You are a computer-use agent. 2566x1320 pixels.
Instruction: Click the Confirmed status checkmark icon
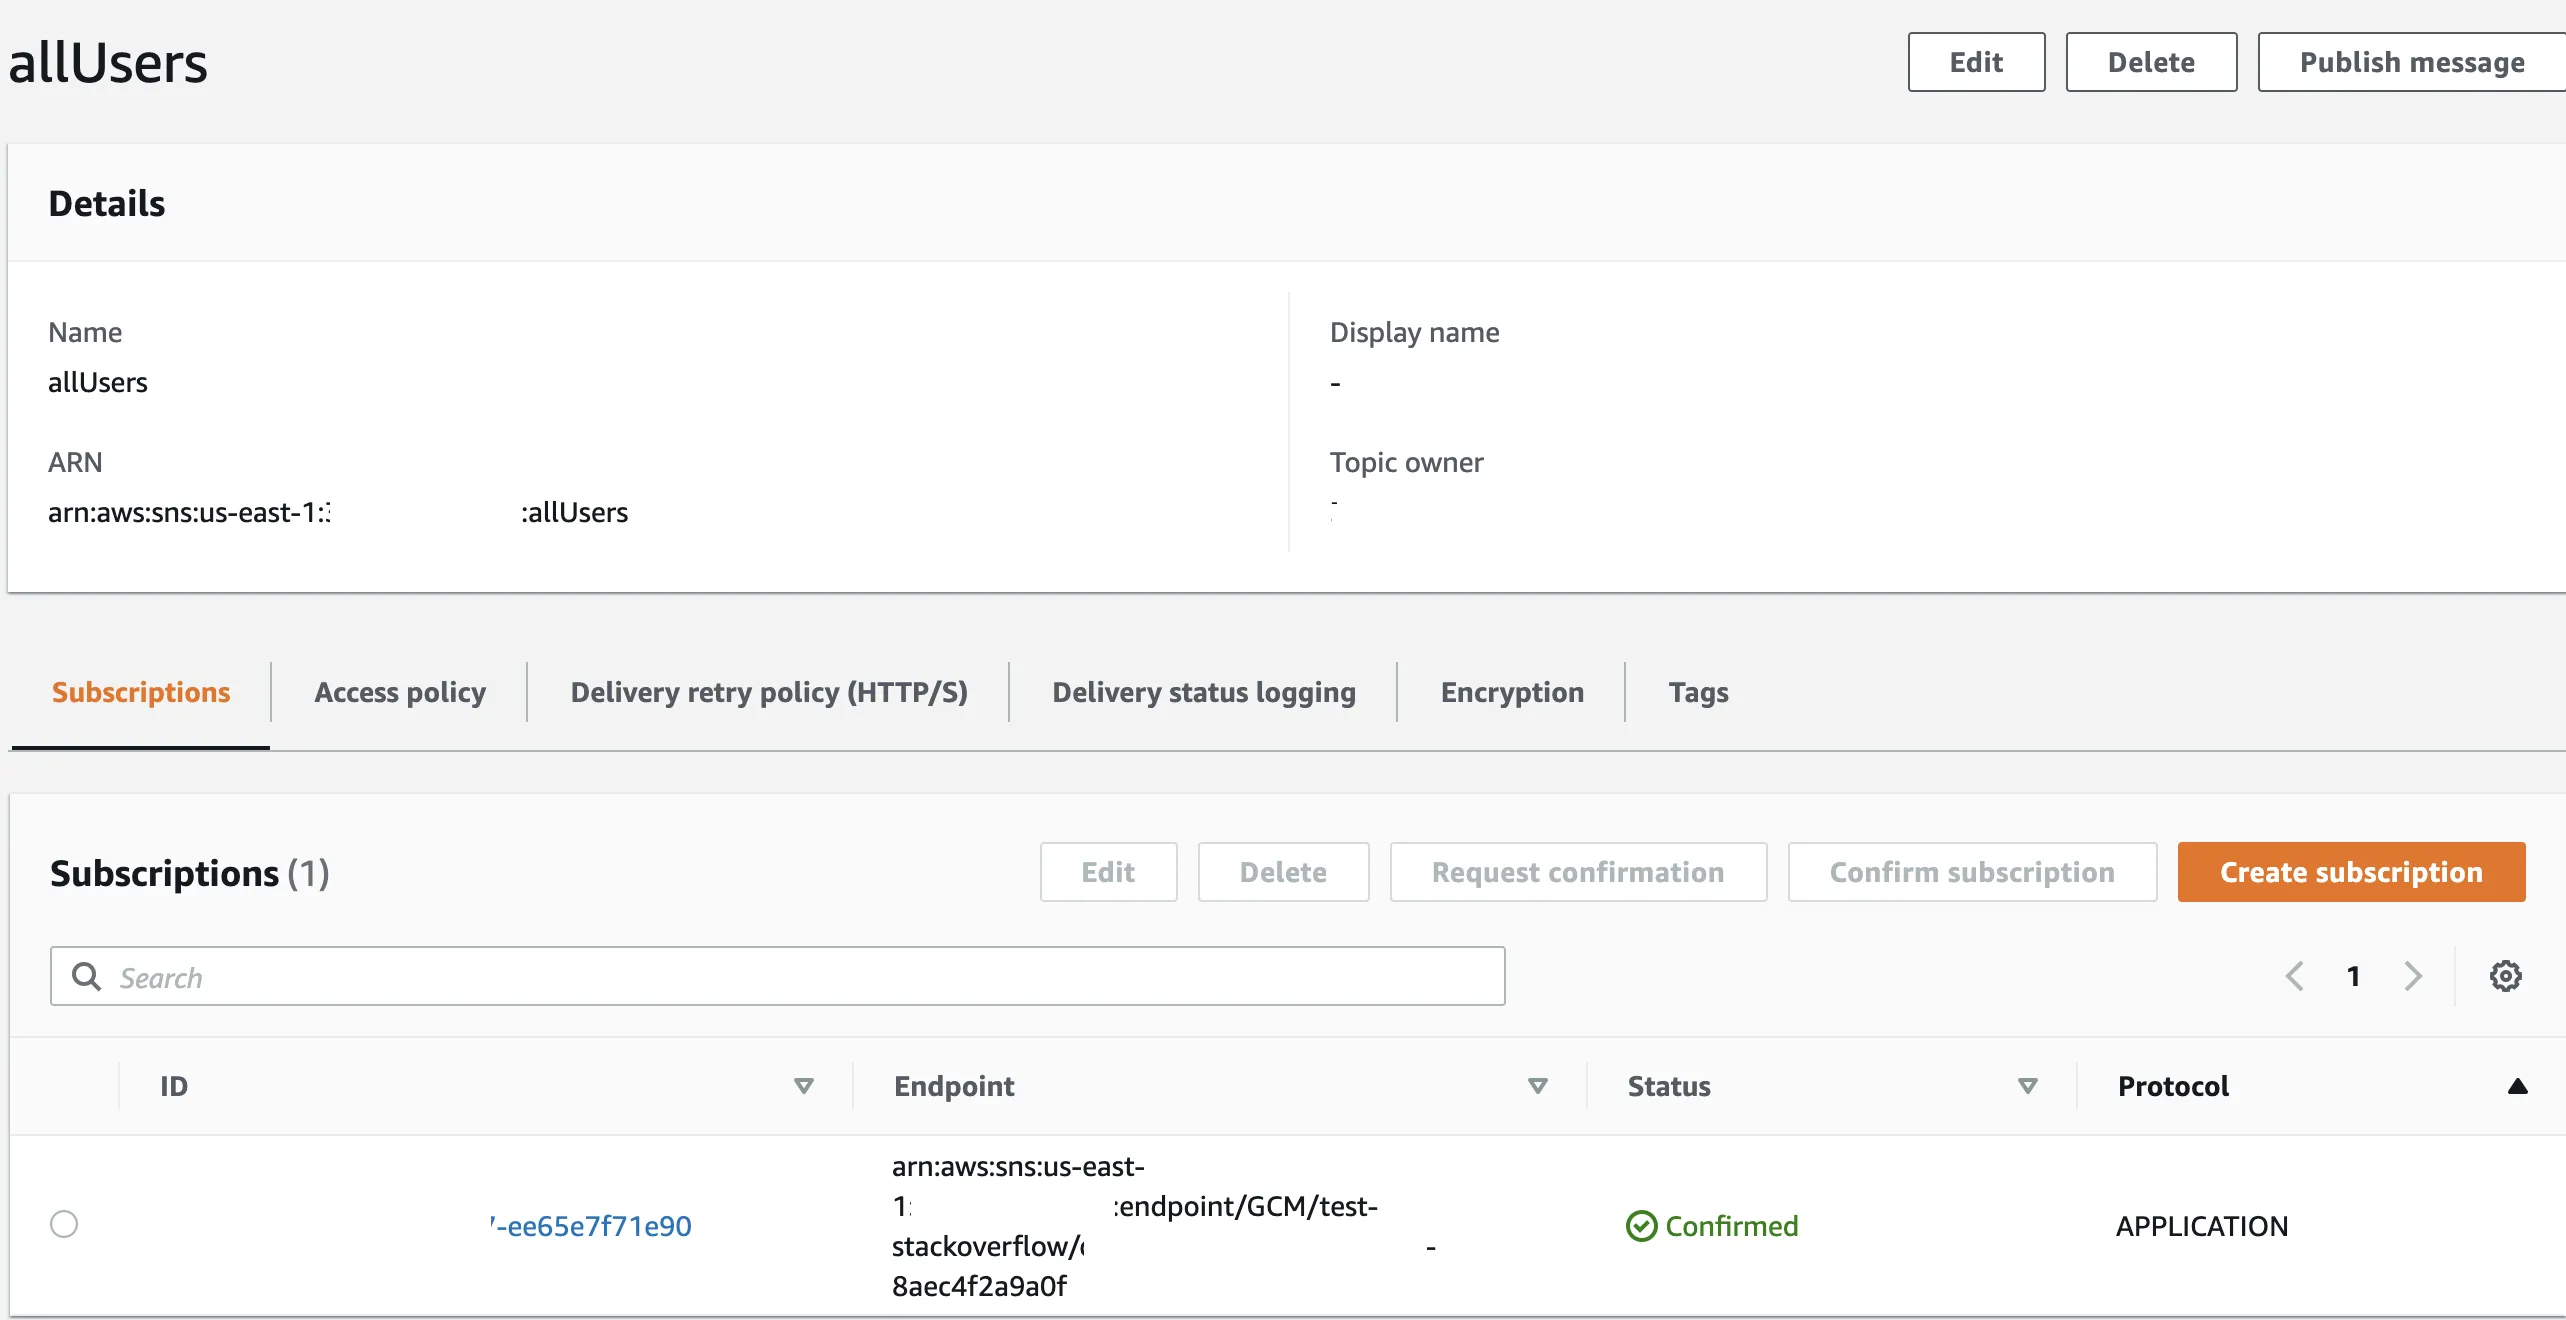click(x=1641, y=1226)
